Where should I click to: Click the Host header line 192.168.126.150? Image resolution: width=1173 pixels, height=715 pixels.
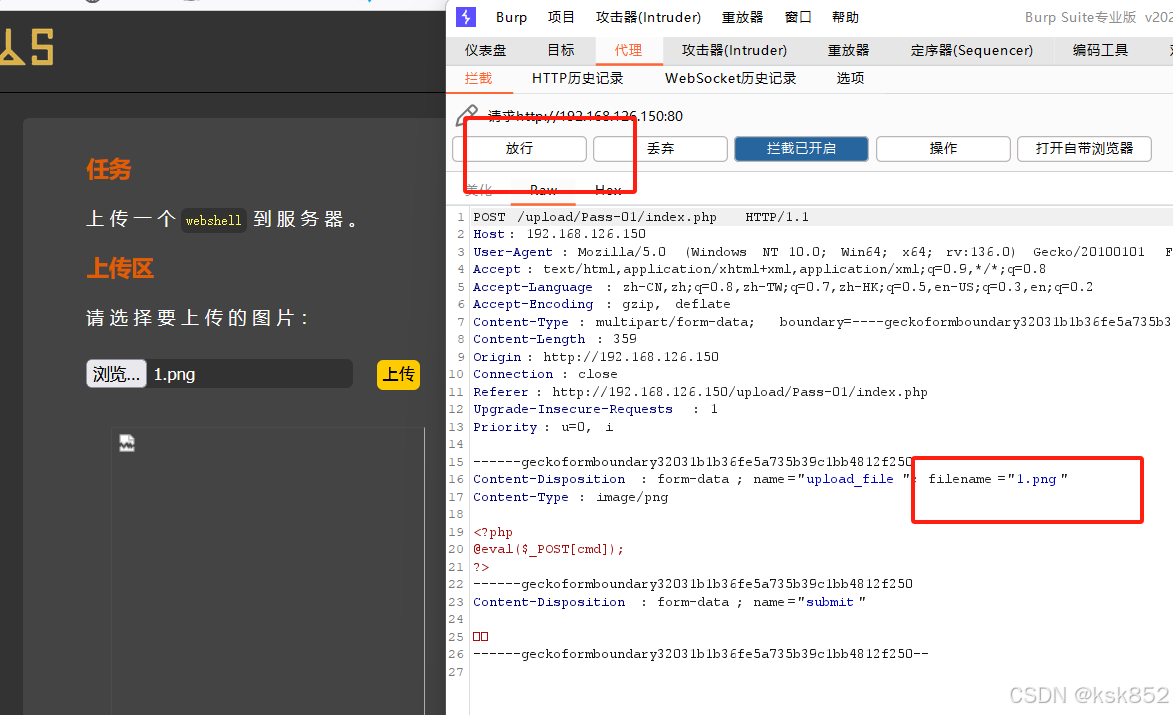pyautogui.click(x=559, y=234)
